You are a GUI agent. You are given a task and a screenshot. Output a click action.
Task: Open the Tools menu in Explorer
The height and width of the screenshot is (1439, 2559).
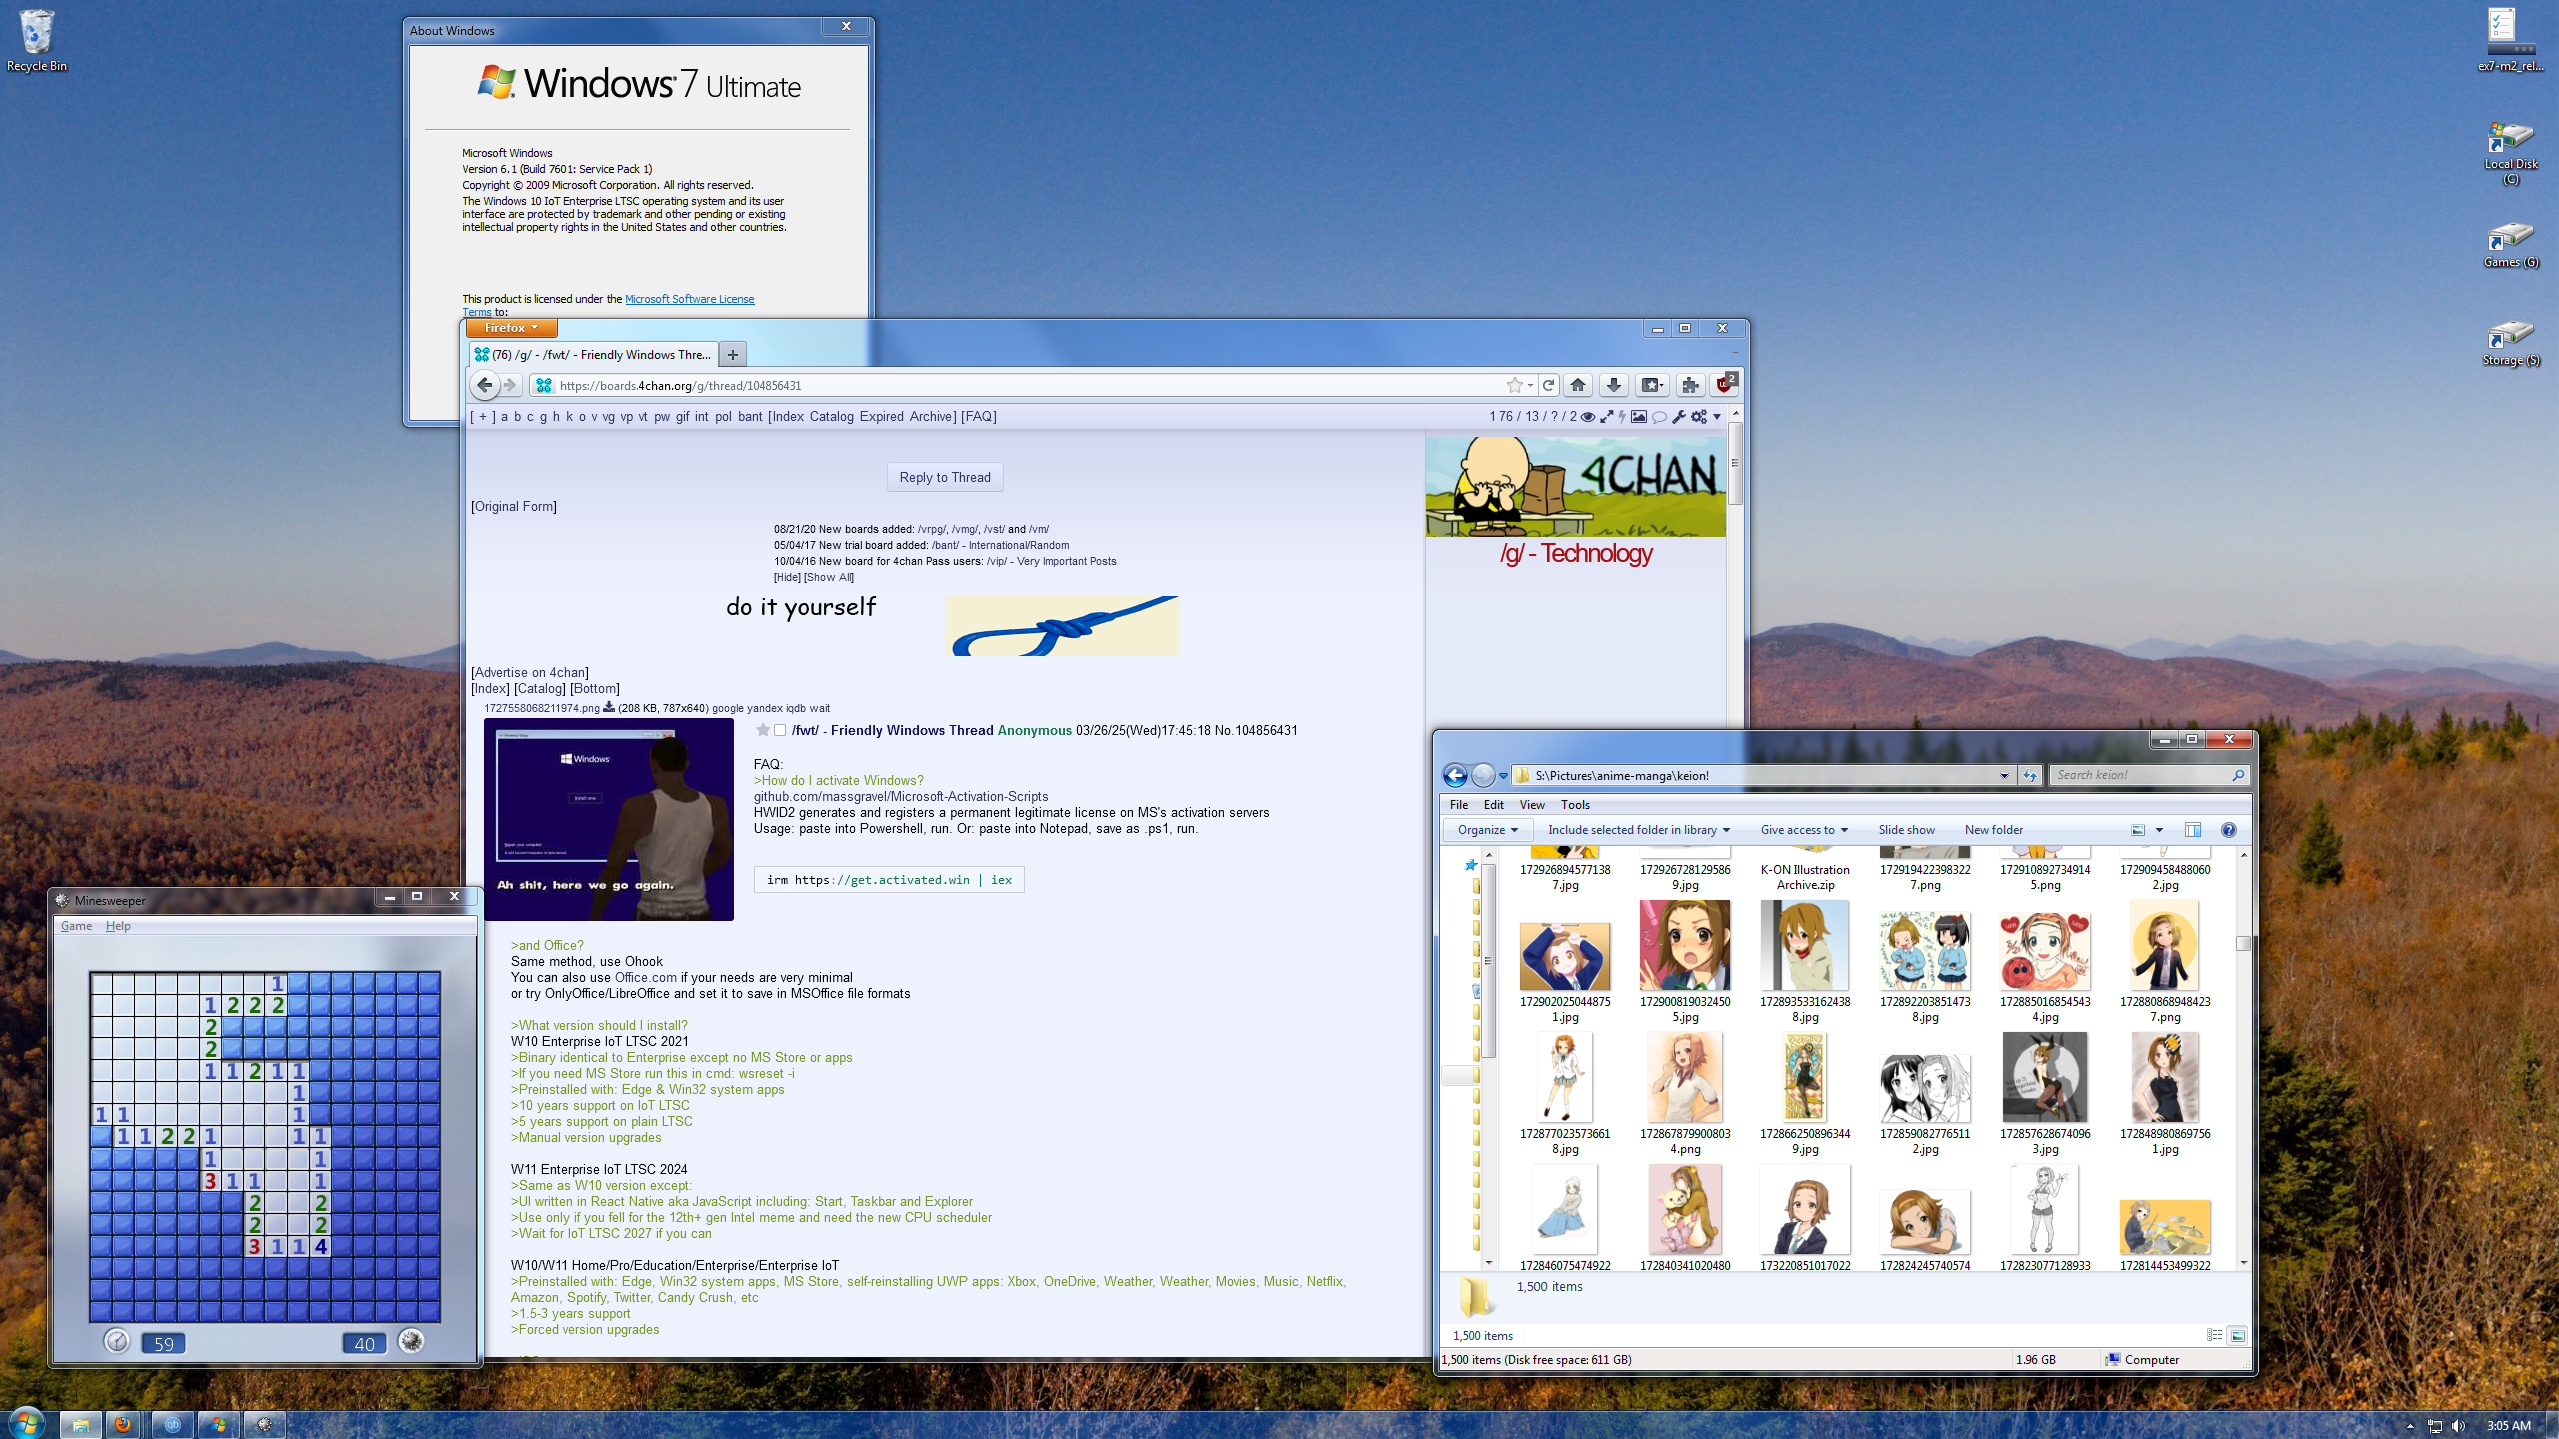click(1574, 805)
